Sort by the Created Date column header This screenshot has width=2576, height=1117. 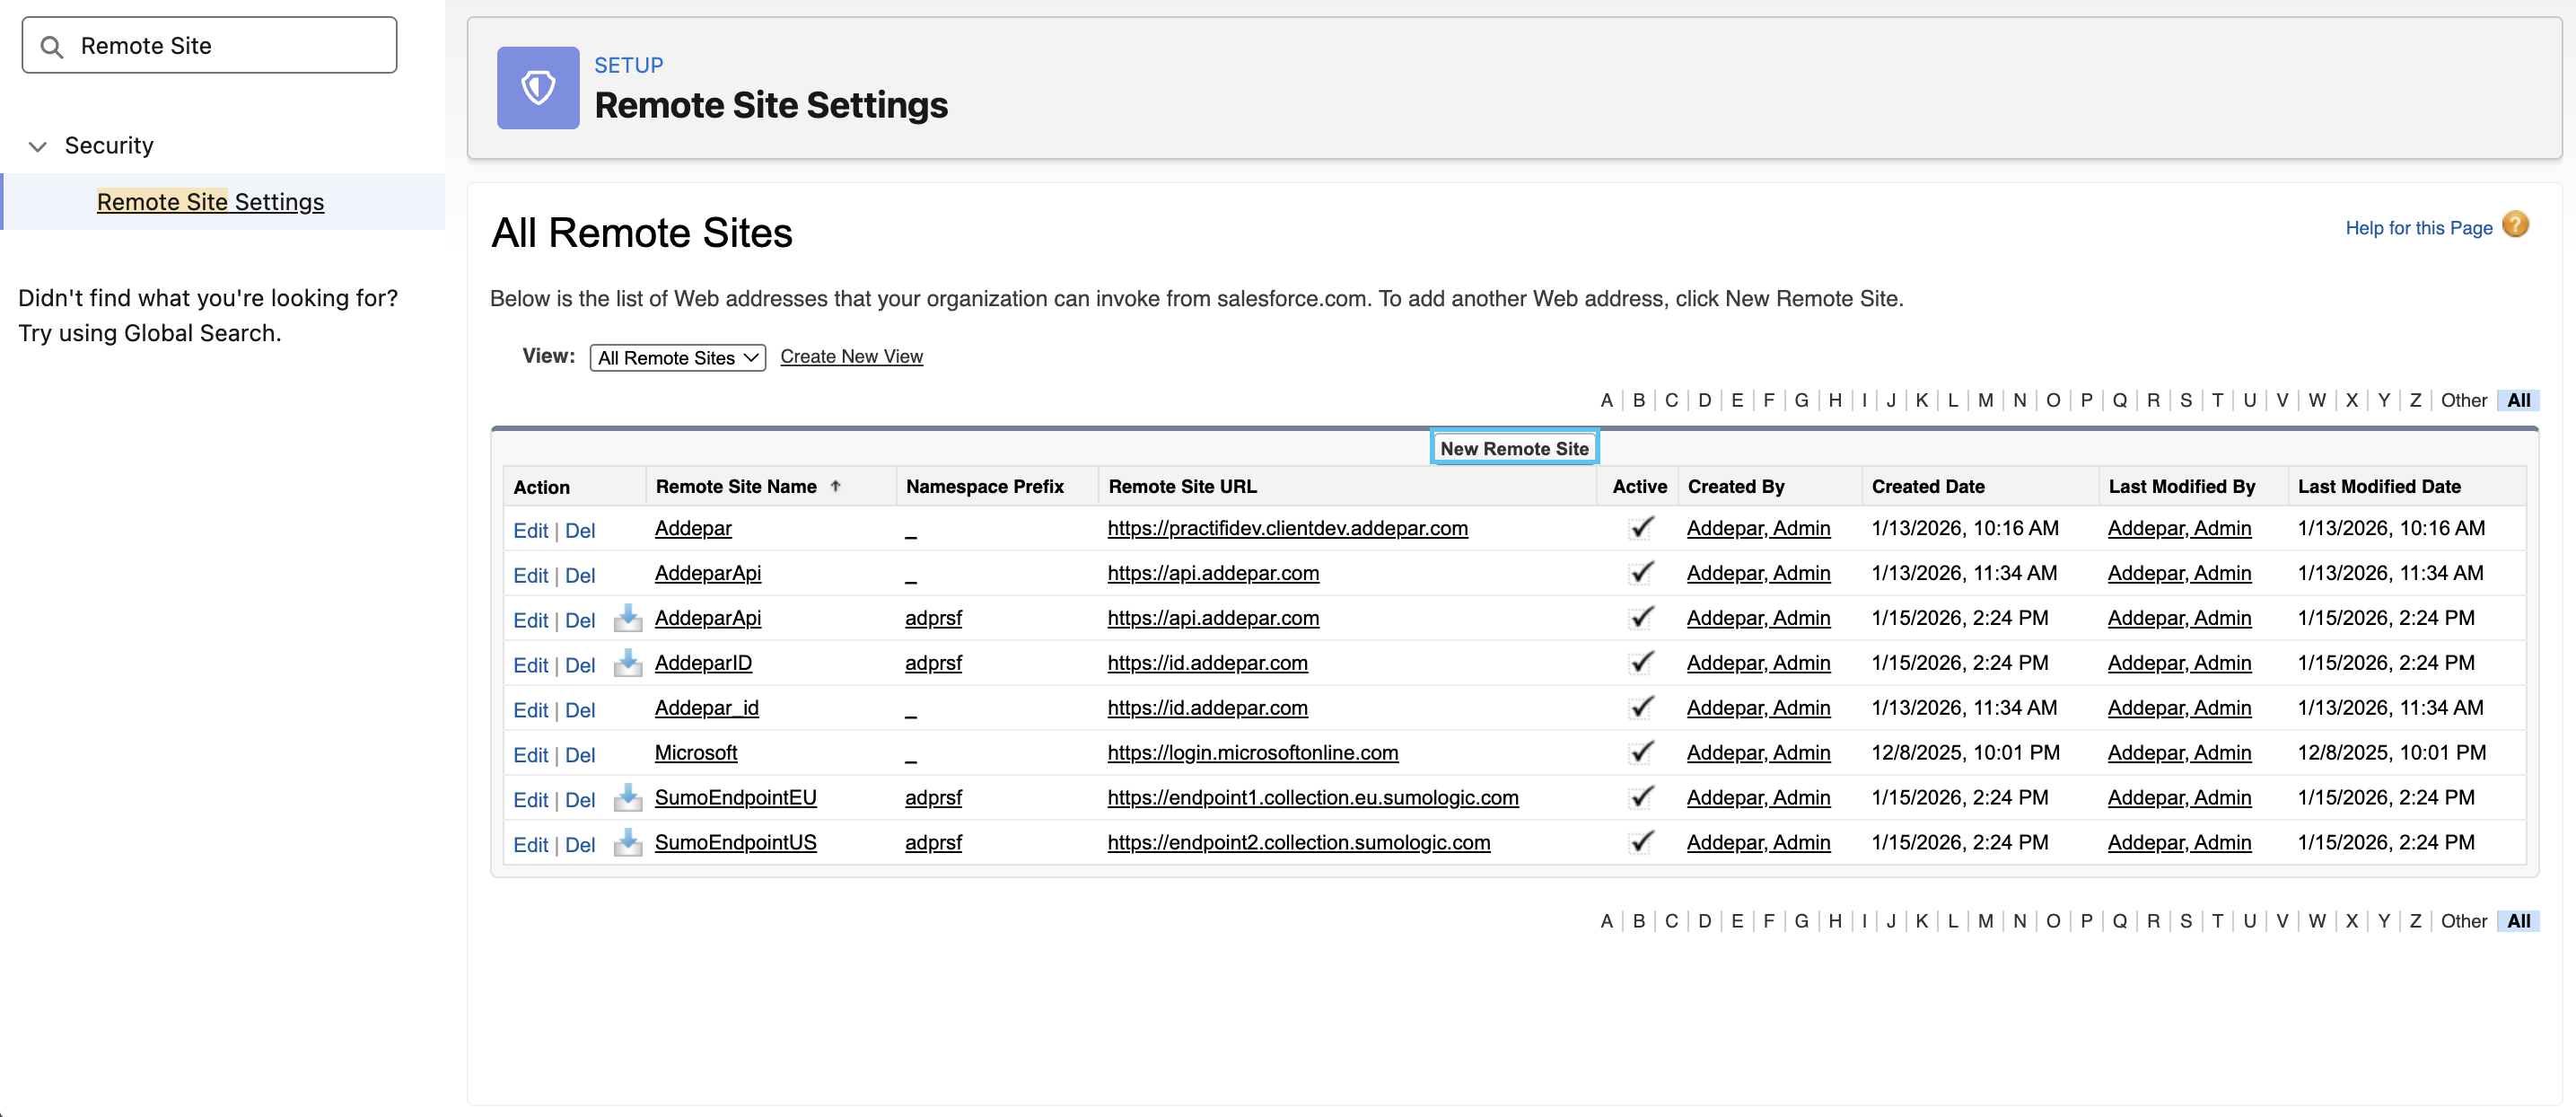(1927, 486)
